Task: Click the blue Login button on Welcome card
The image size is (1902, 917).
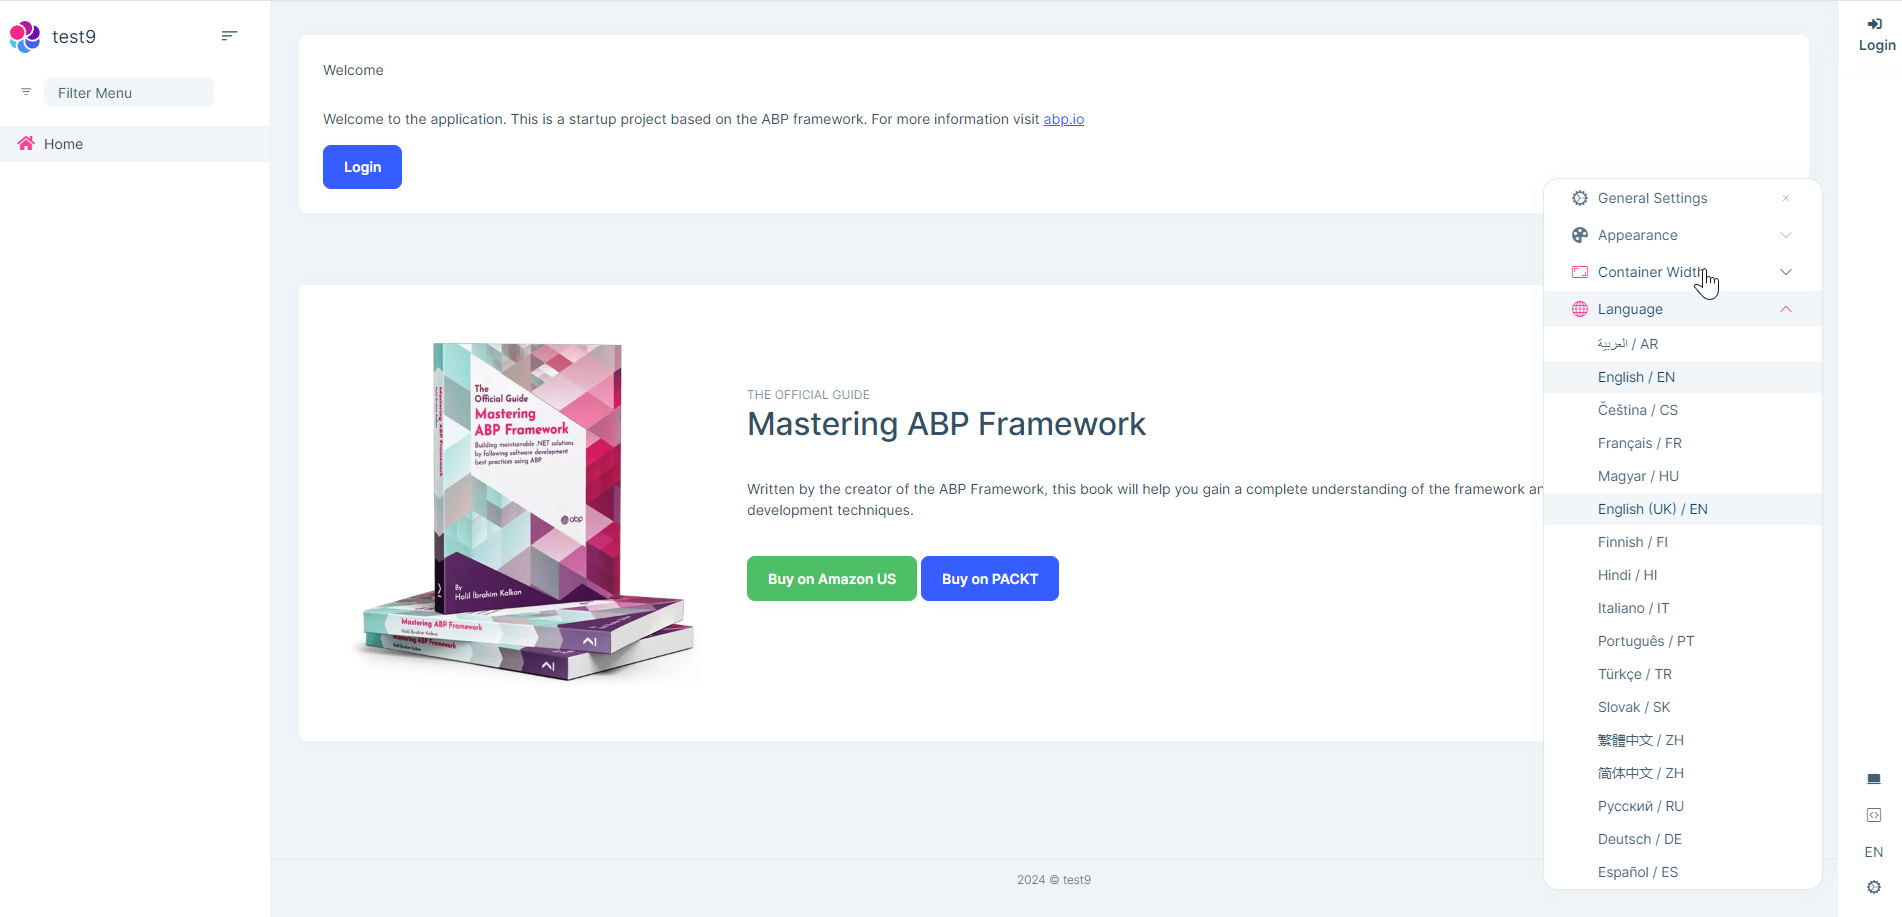Action: [x=362, y=167]
